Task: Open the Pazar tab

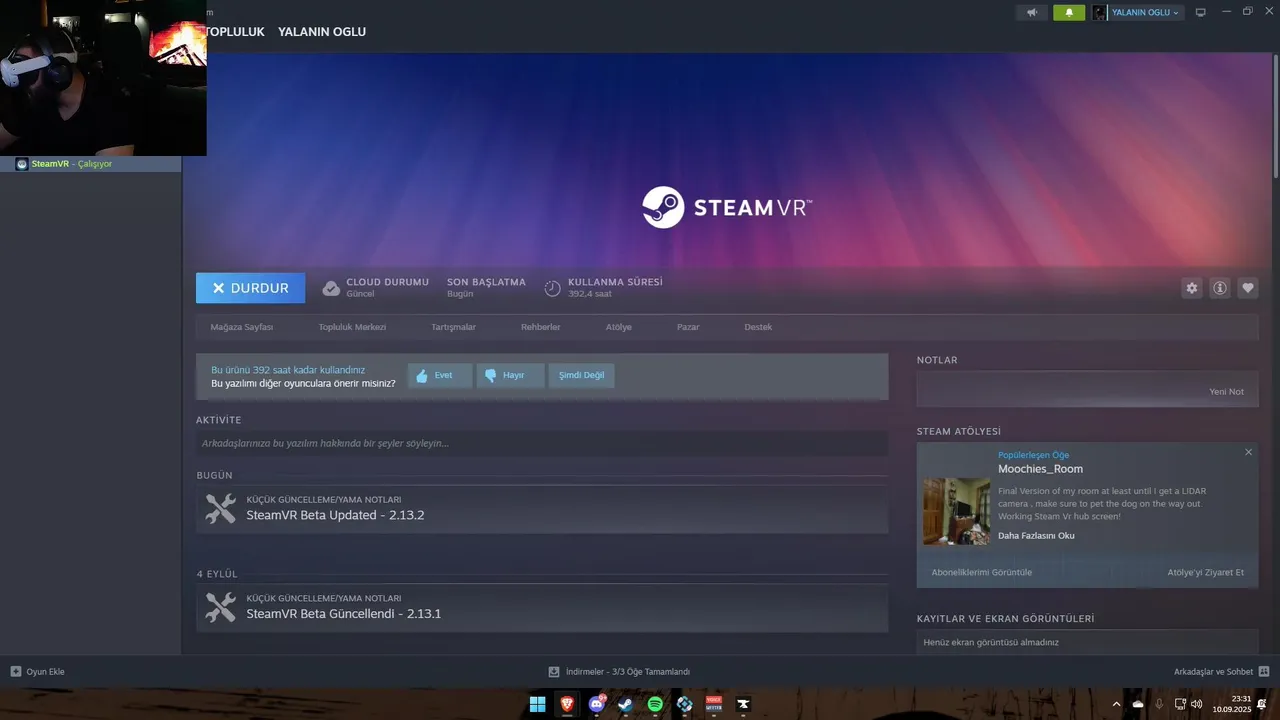Action: point(688,327)
